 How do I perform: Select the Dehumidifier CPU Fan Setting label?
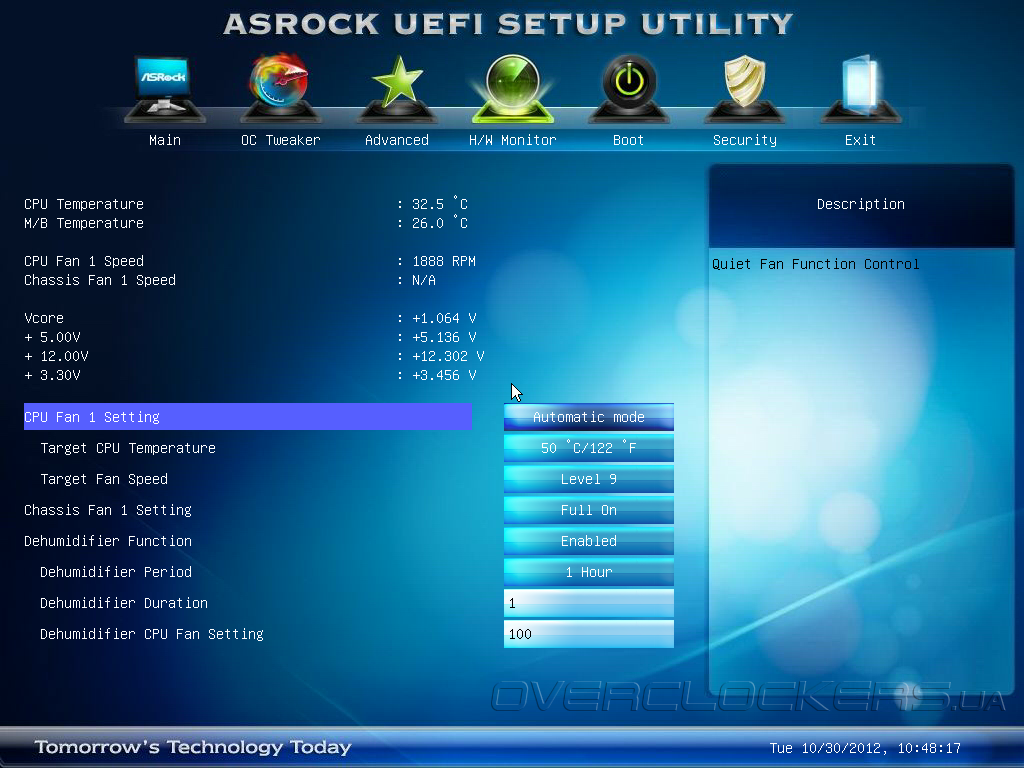[x=152, y=634]
